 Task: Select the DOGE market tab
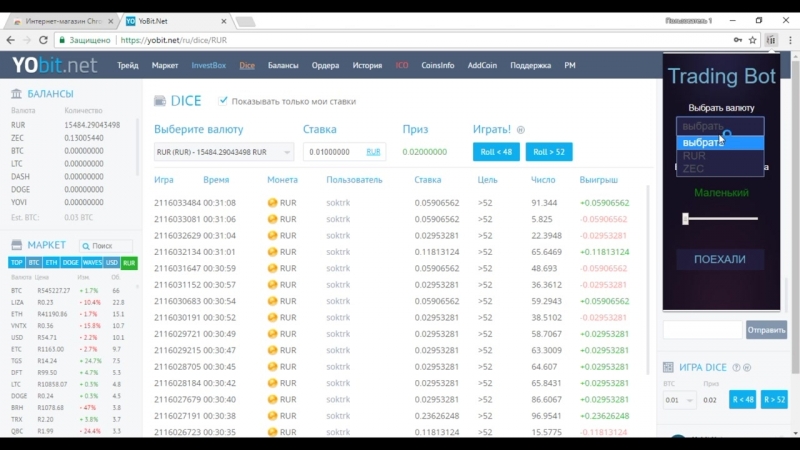pos(70,263)
